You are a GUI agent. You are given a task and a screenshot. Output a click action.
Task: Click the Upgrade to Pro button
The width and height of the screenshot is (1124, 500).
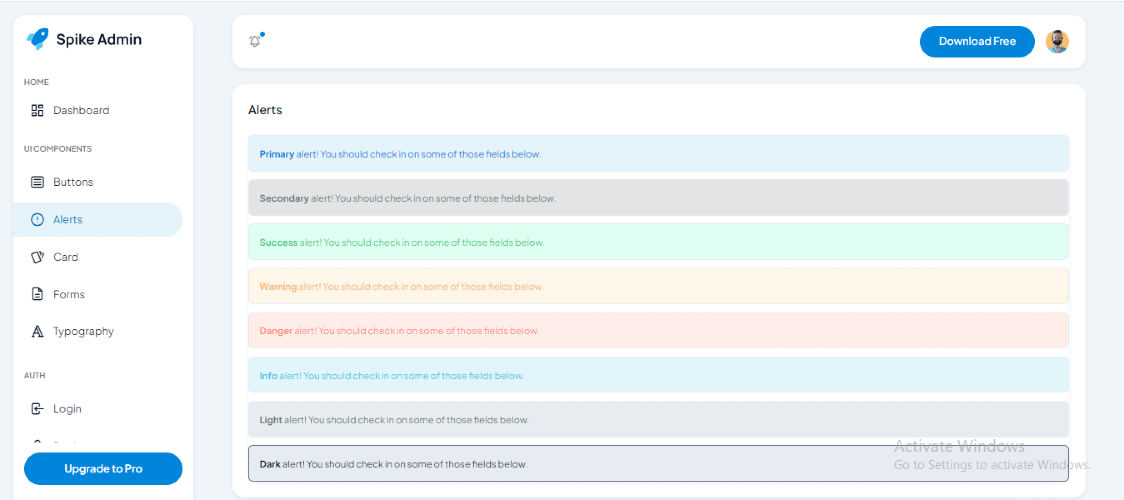pos(103,469)
